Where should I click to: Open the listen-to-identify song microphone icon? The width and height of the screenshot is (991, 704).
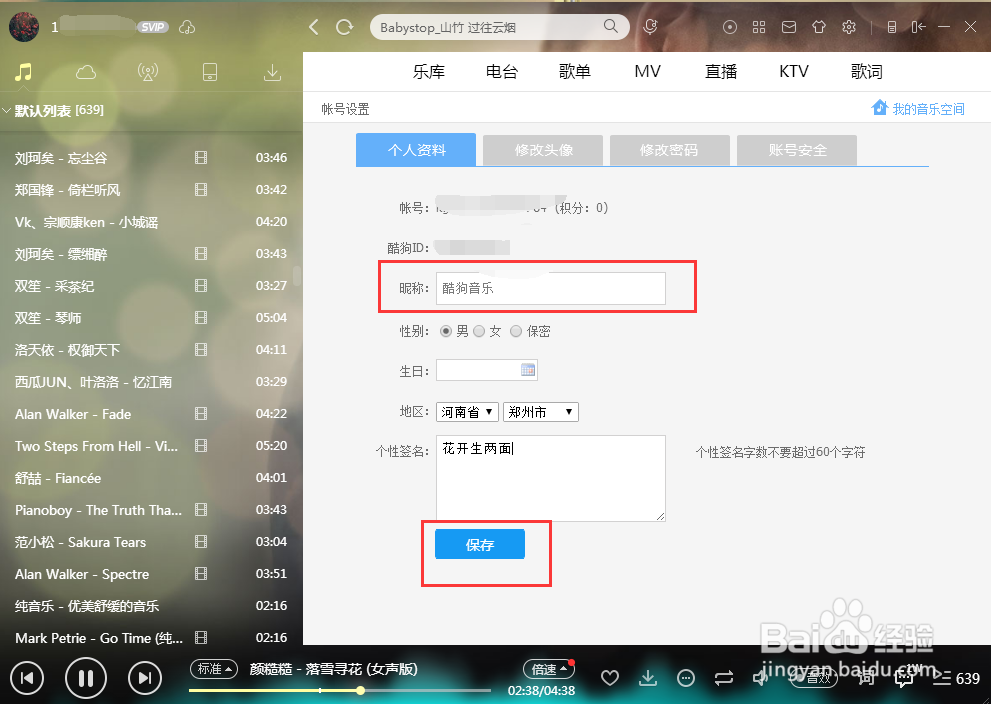pos(650,27)
